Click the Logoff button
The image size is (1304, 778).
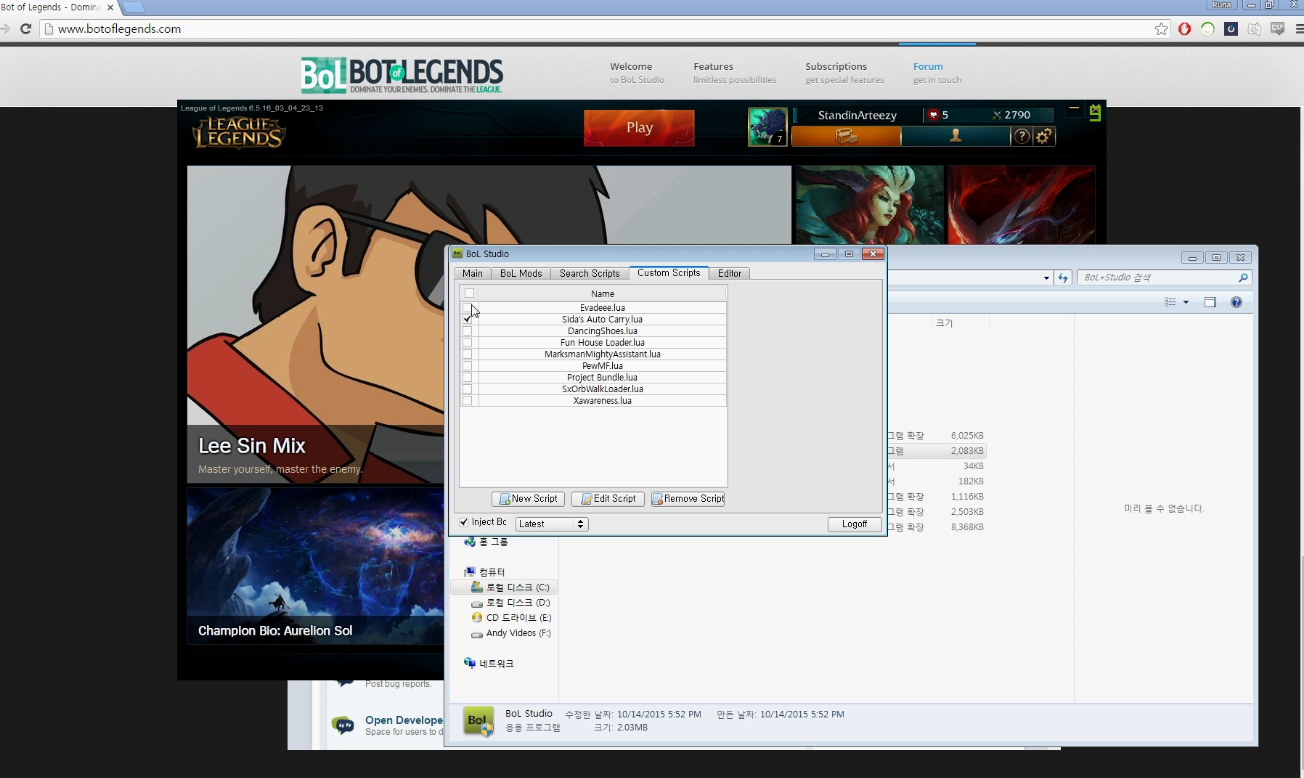point(855,524)
